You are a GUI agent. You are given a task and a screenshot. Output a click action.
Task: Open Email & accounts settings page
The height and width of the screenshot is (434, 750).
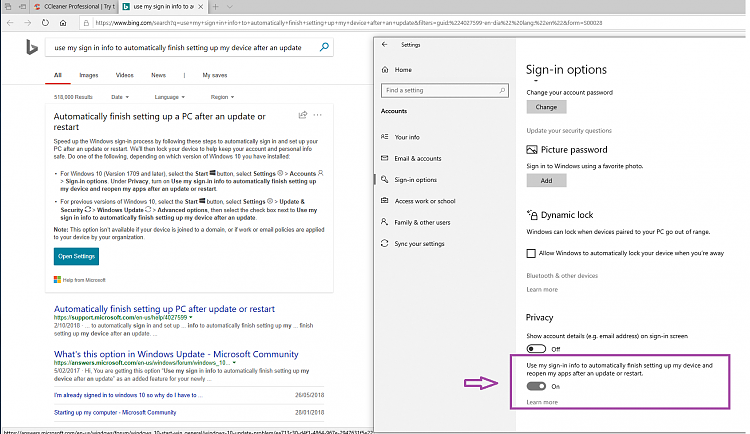(418, 158)
